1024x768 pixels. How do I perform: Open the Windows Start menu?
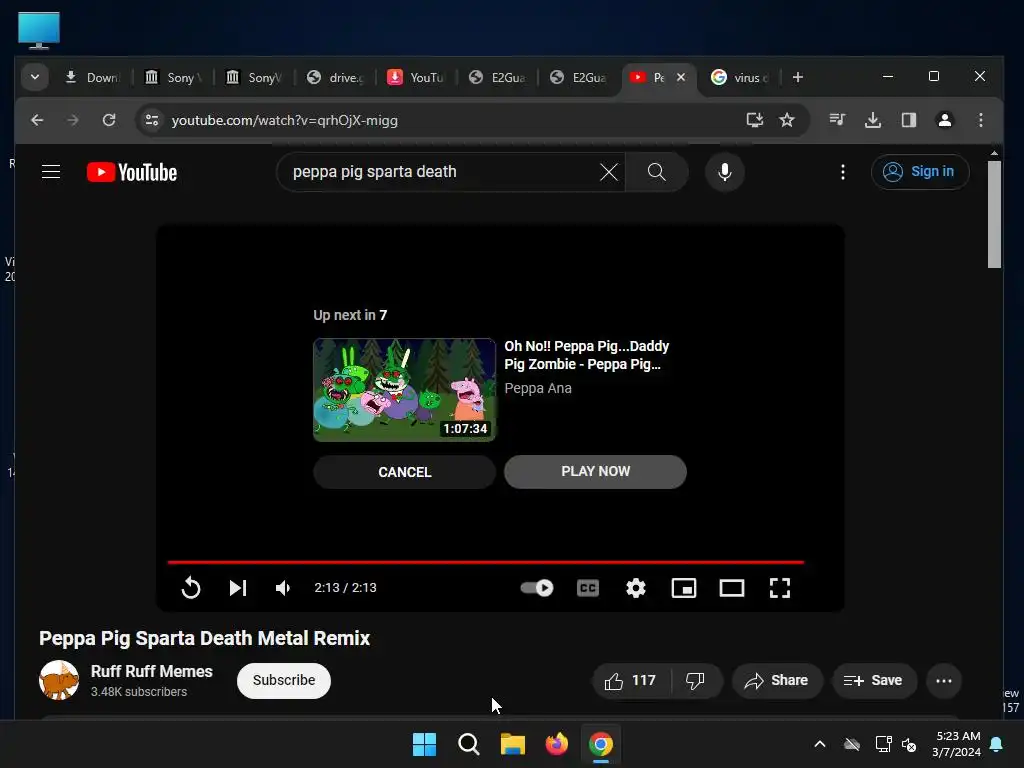pyautogui.click(x=424, y=744)
